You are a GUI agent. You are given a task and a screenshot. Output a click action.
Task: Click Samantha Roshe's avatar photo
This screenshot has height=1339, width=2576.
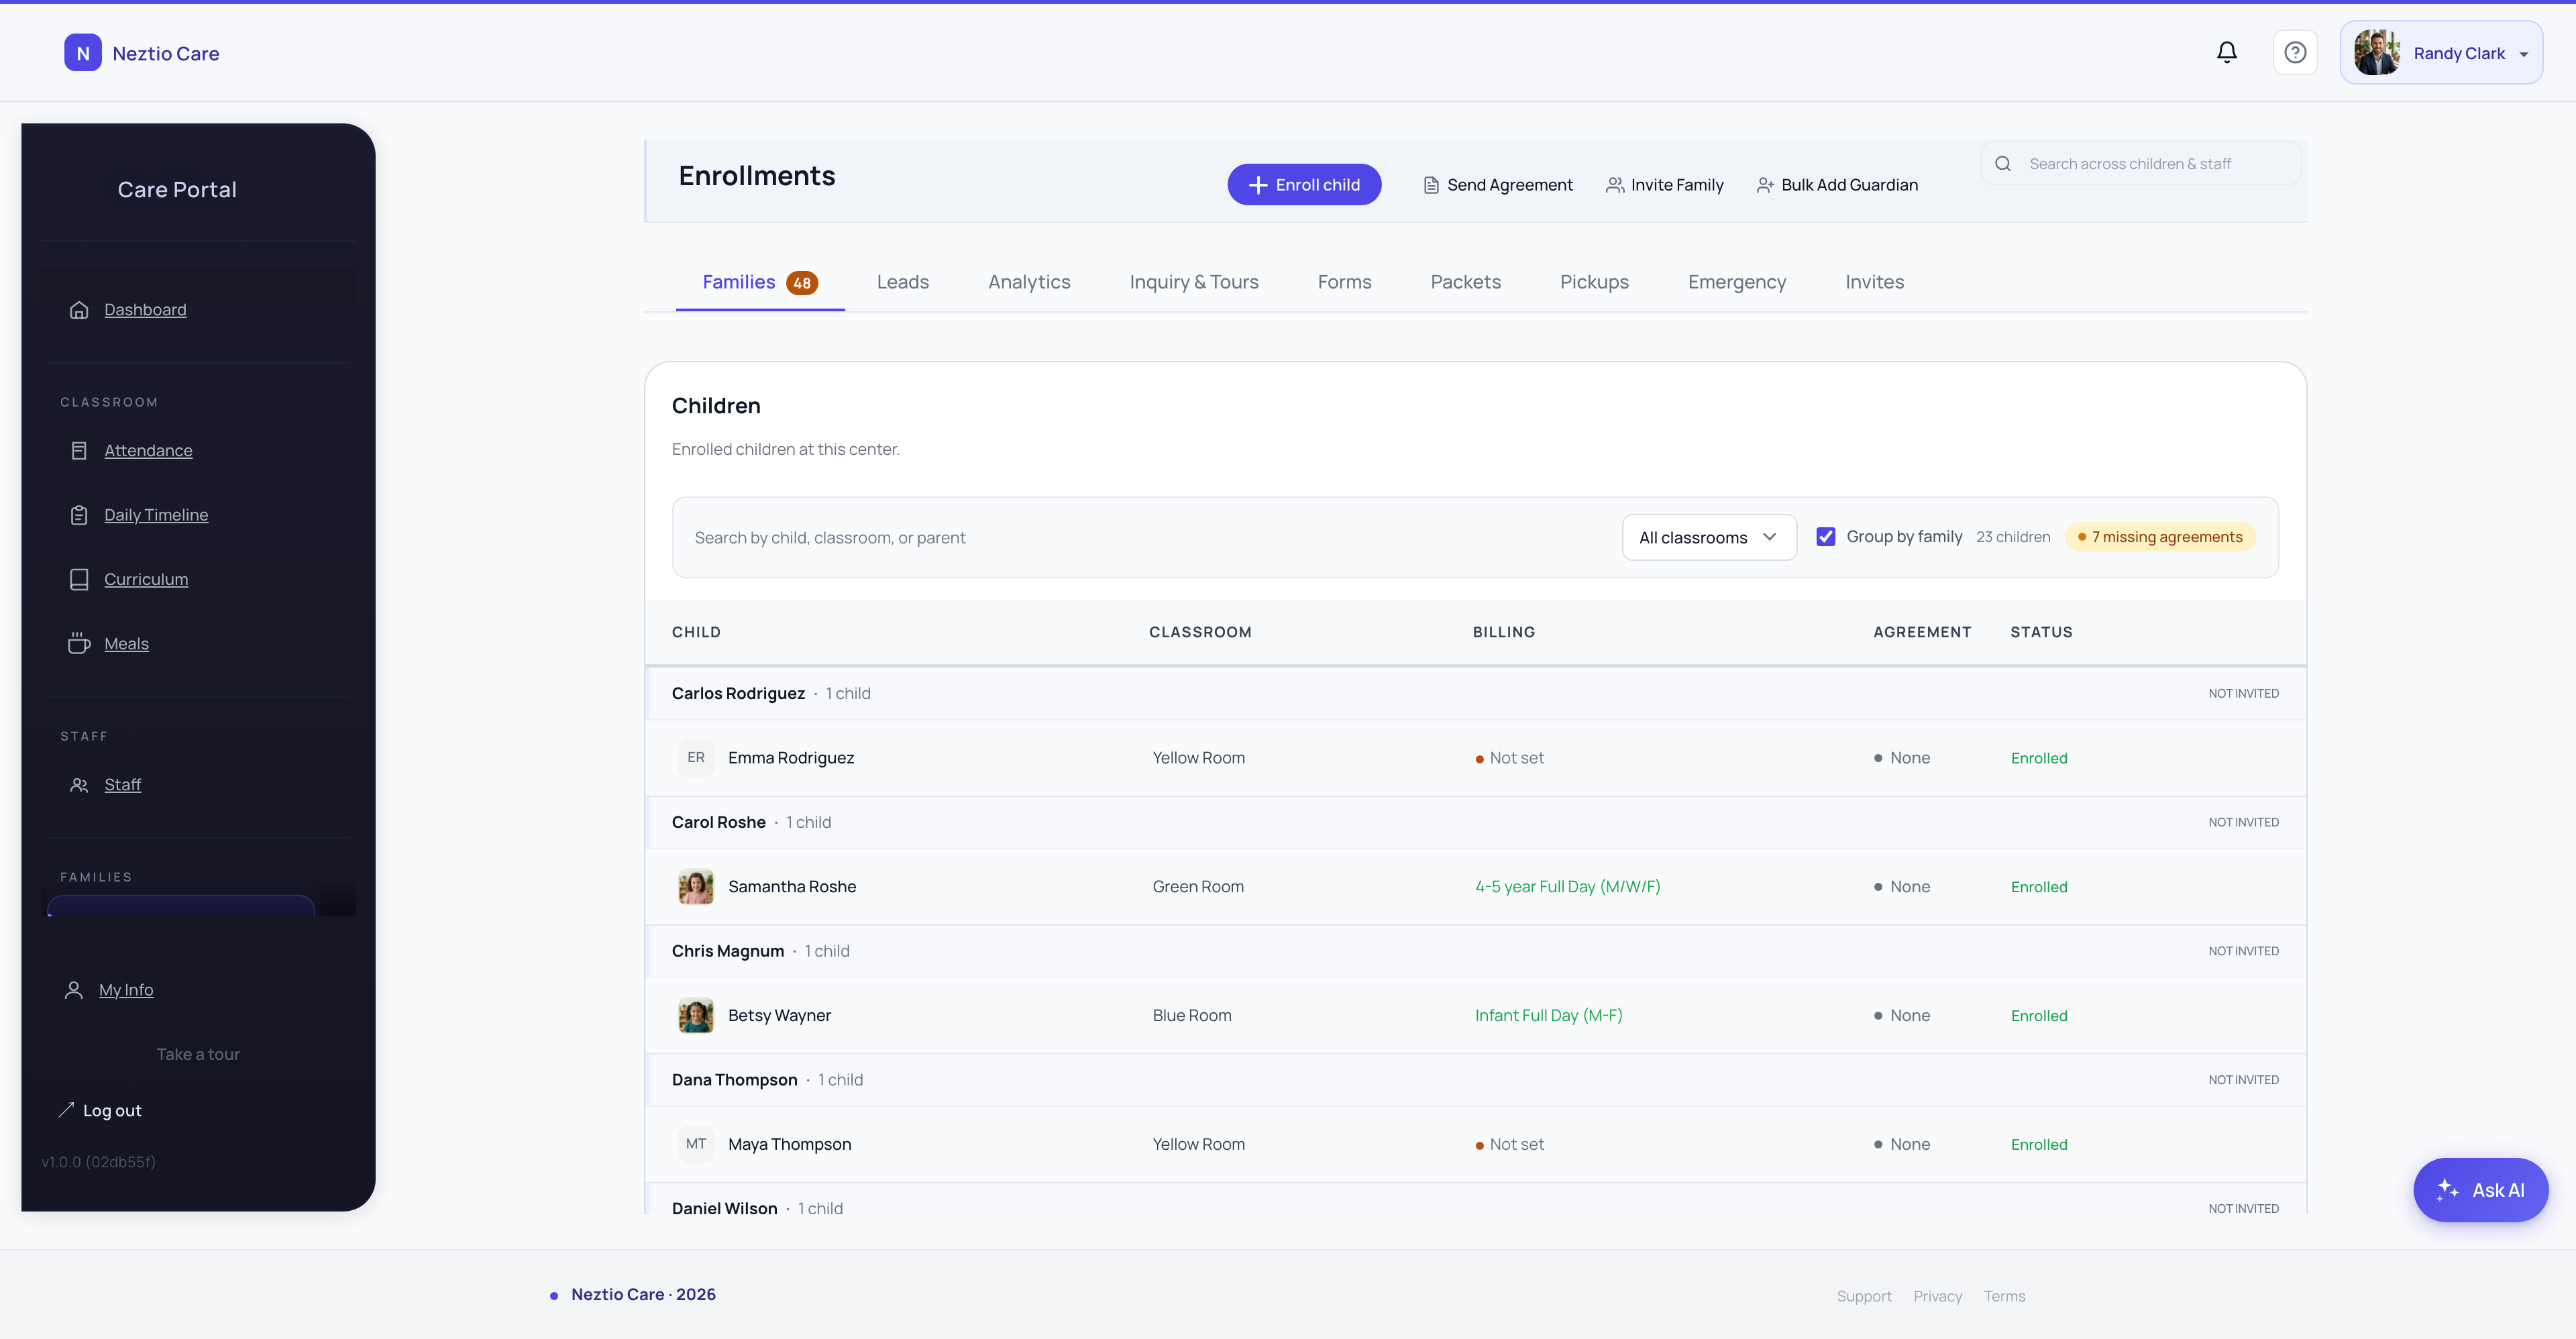coord(696,887)
